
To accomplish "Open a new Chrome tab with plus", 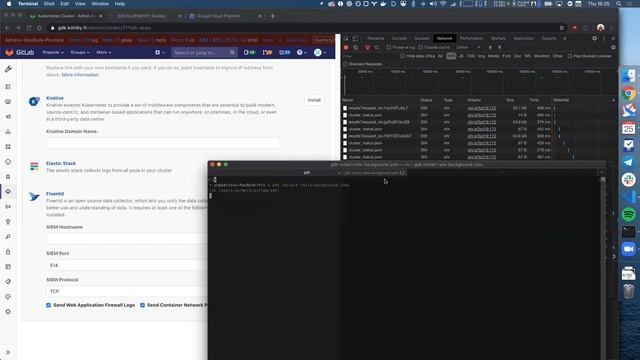I will [272, 16].
